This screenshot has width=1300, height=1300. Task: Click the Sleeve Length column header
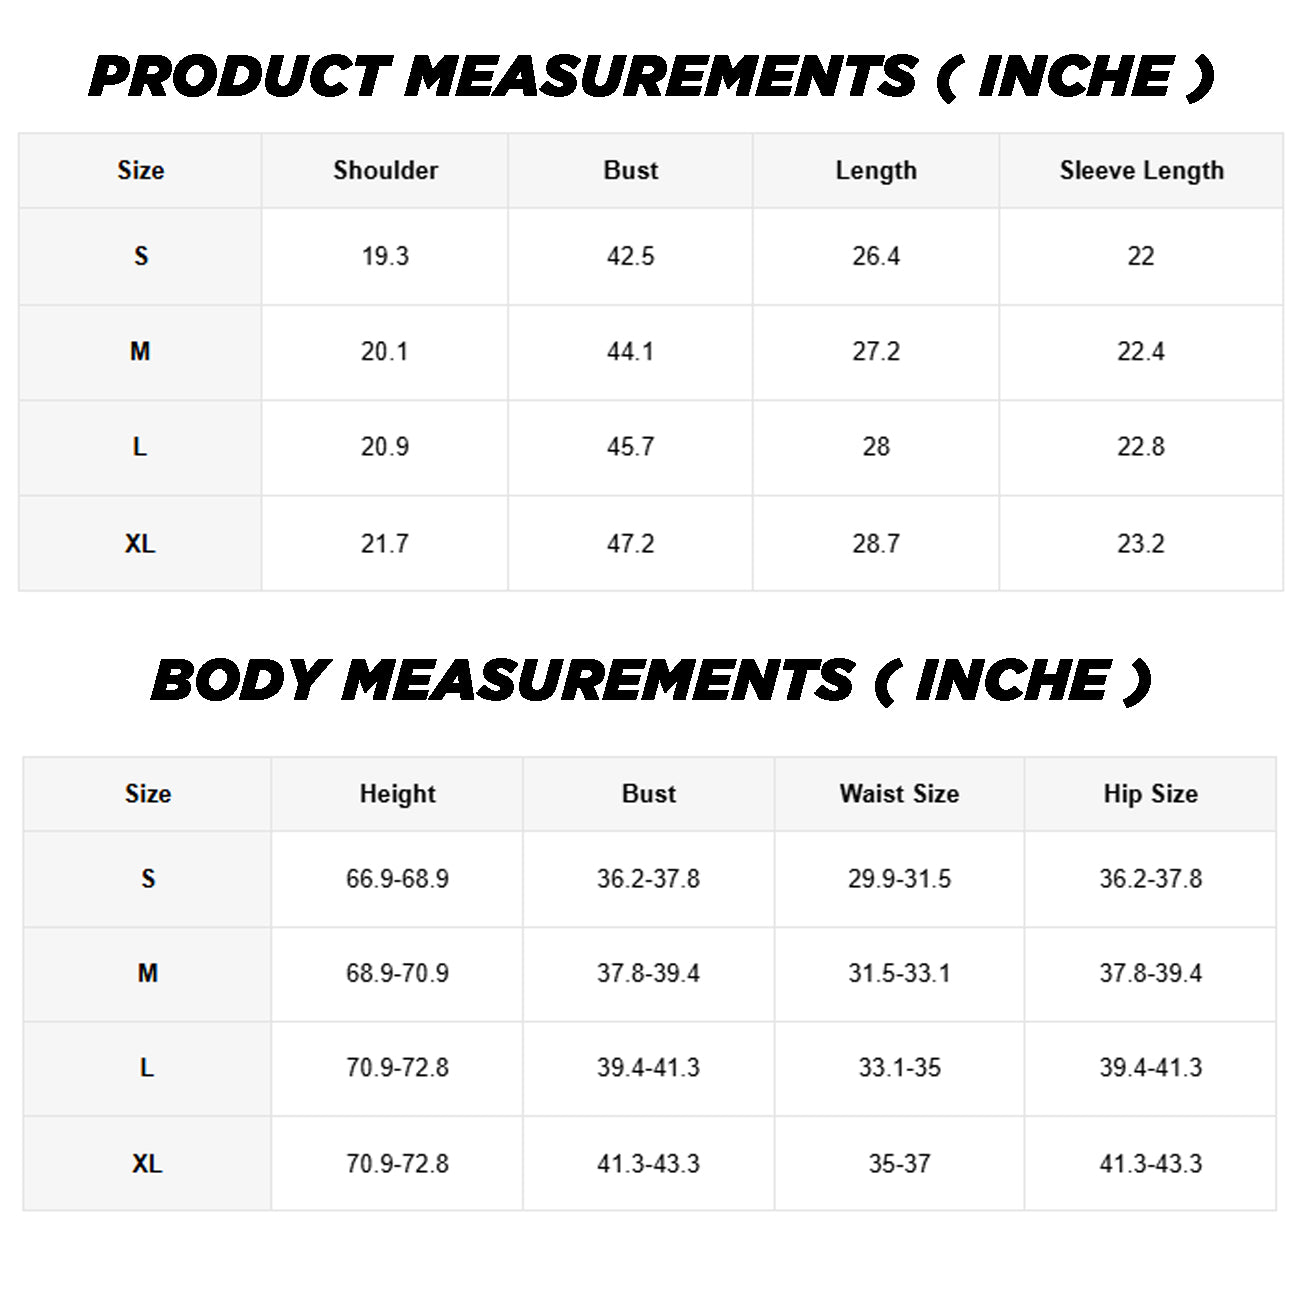click(1141, 171)
